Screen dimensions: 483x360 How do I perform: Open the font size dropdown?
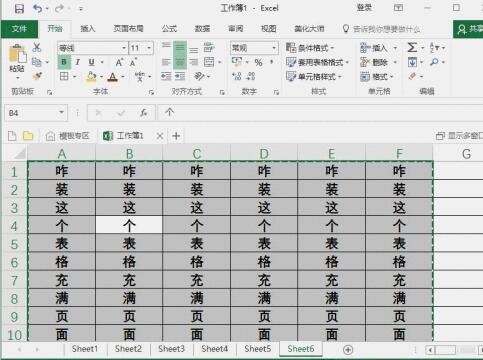click(149, 48)
